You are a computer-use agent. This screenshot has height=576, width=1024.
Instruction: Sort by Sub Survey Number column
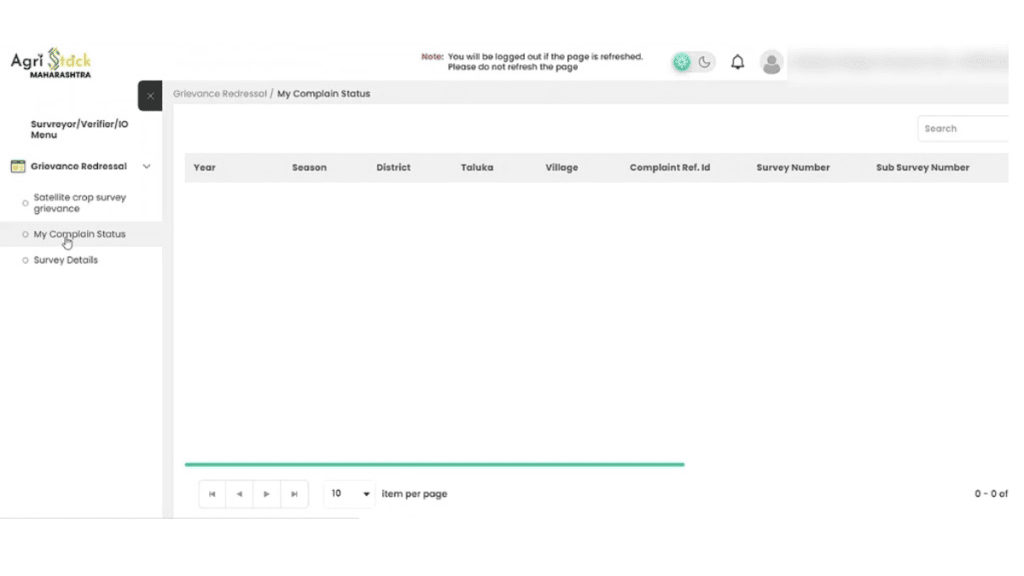(922, 168)
